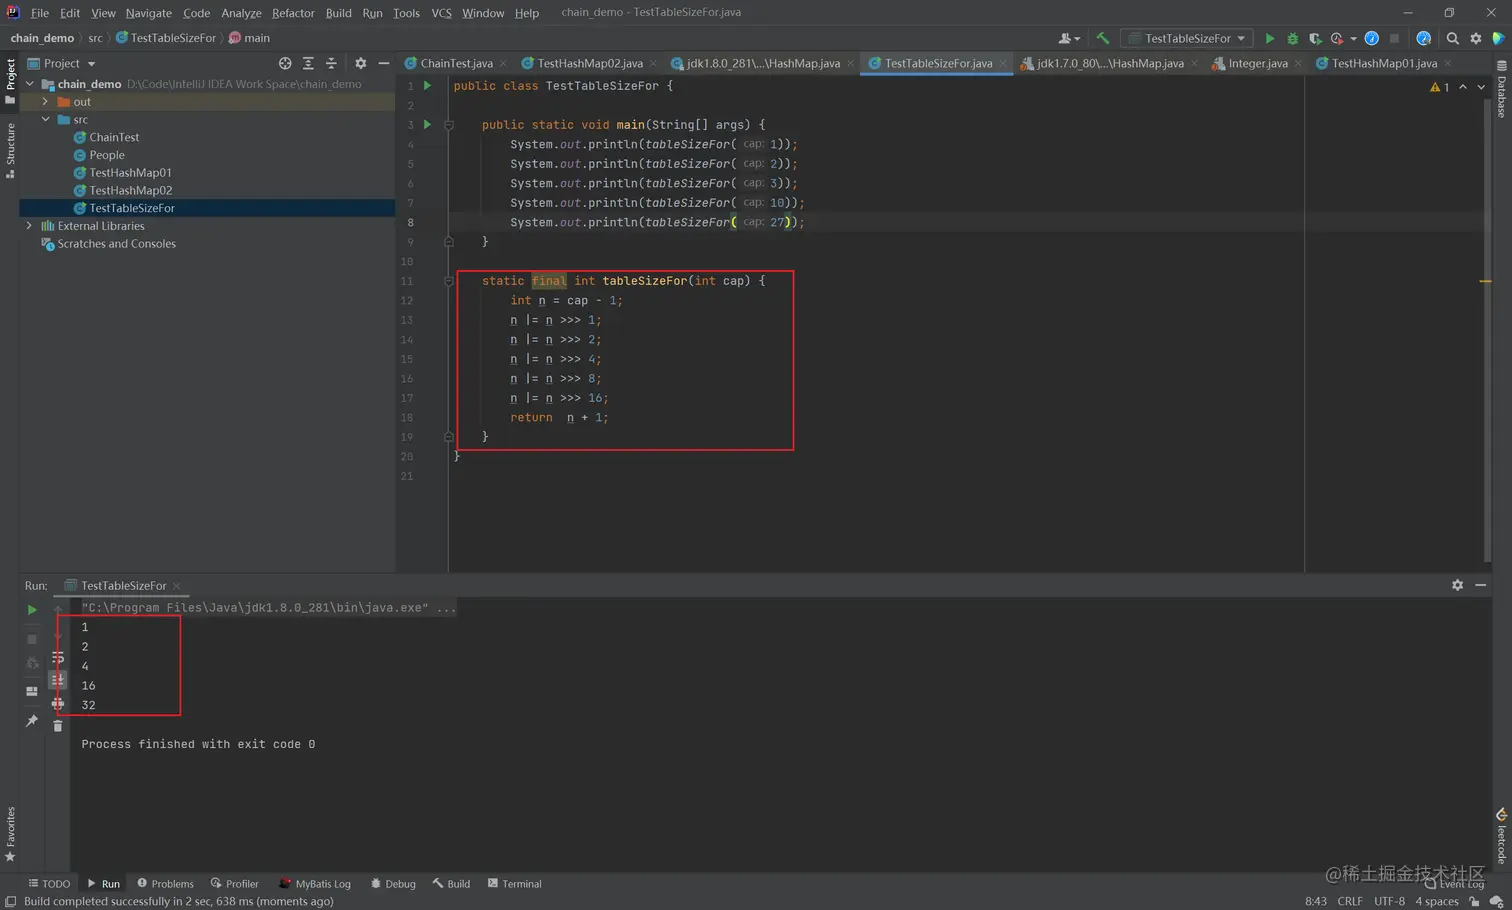
Task: Expand the out folder
Action: [x=45, y=102]
